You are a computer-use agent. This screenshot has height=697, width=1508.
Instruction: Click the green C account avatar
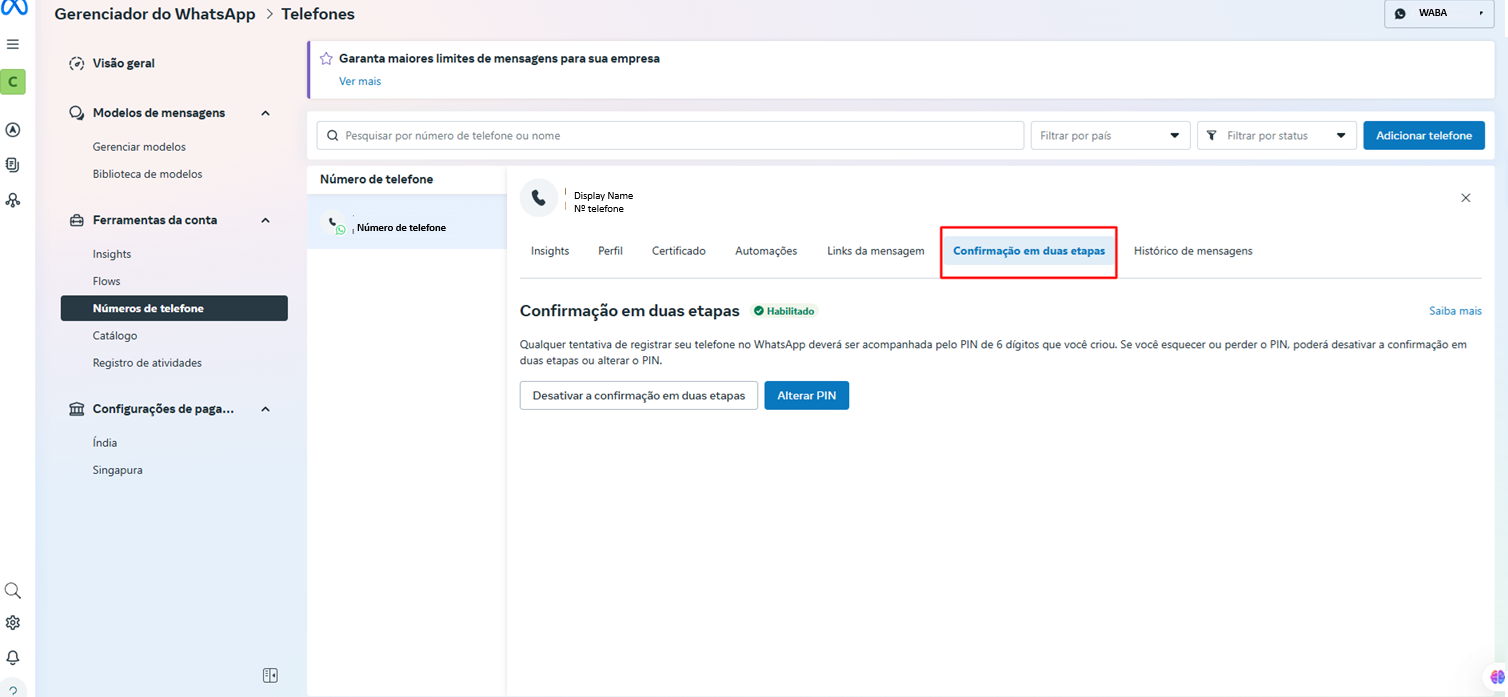pyautogui.click(x=13, y=82)
